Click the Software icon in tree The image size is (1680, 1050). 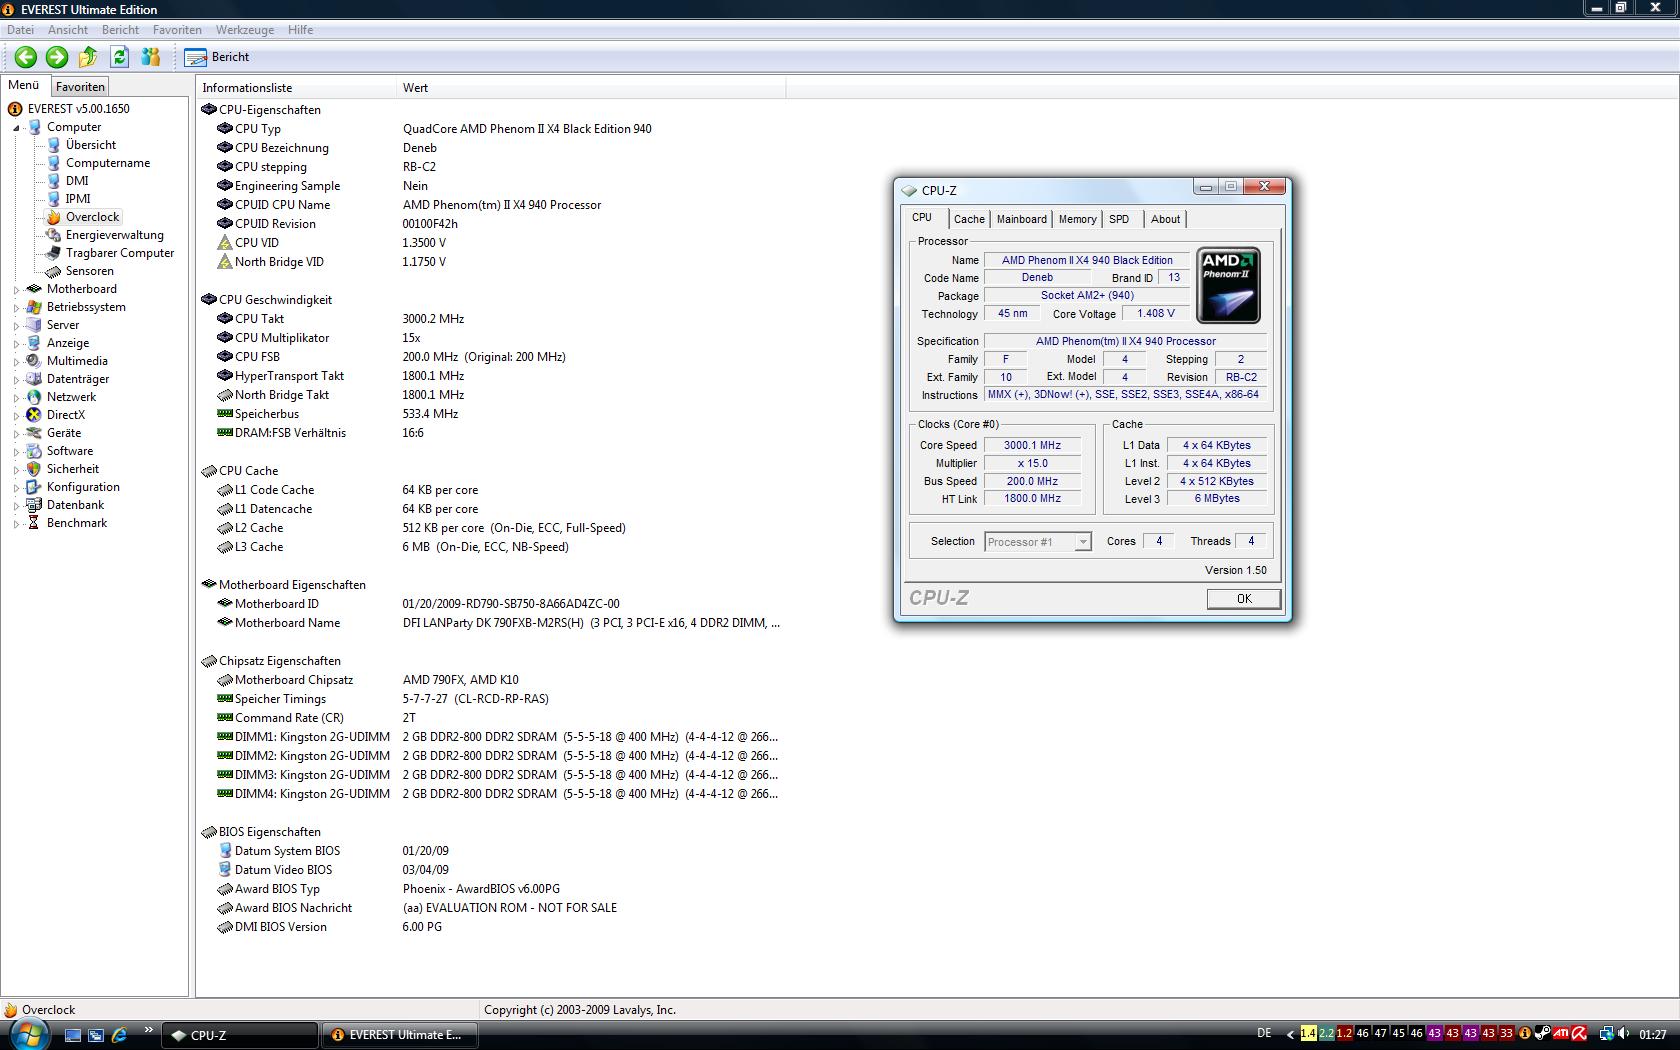[34, 451]
